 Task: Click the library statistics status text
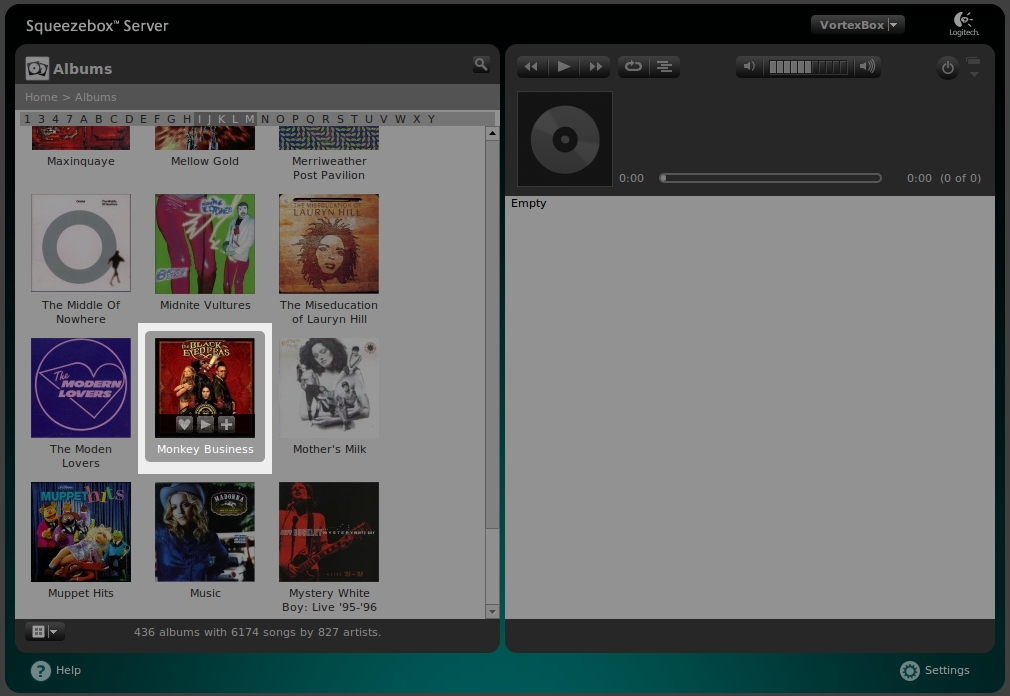click(x=258, y=632)
